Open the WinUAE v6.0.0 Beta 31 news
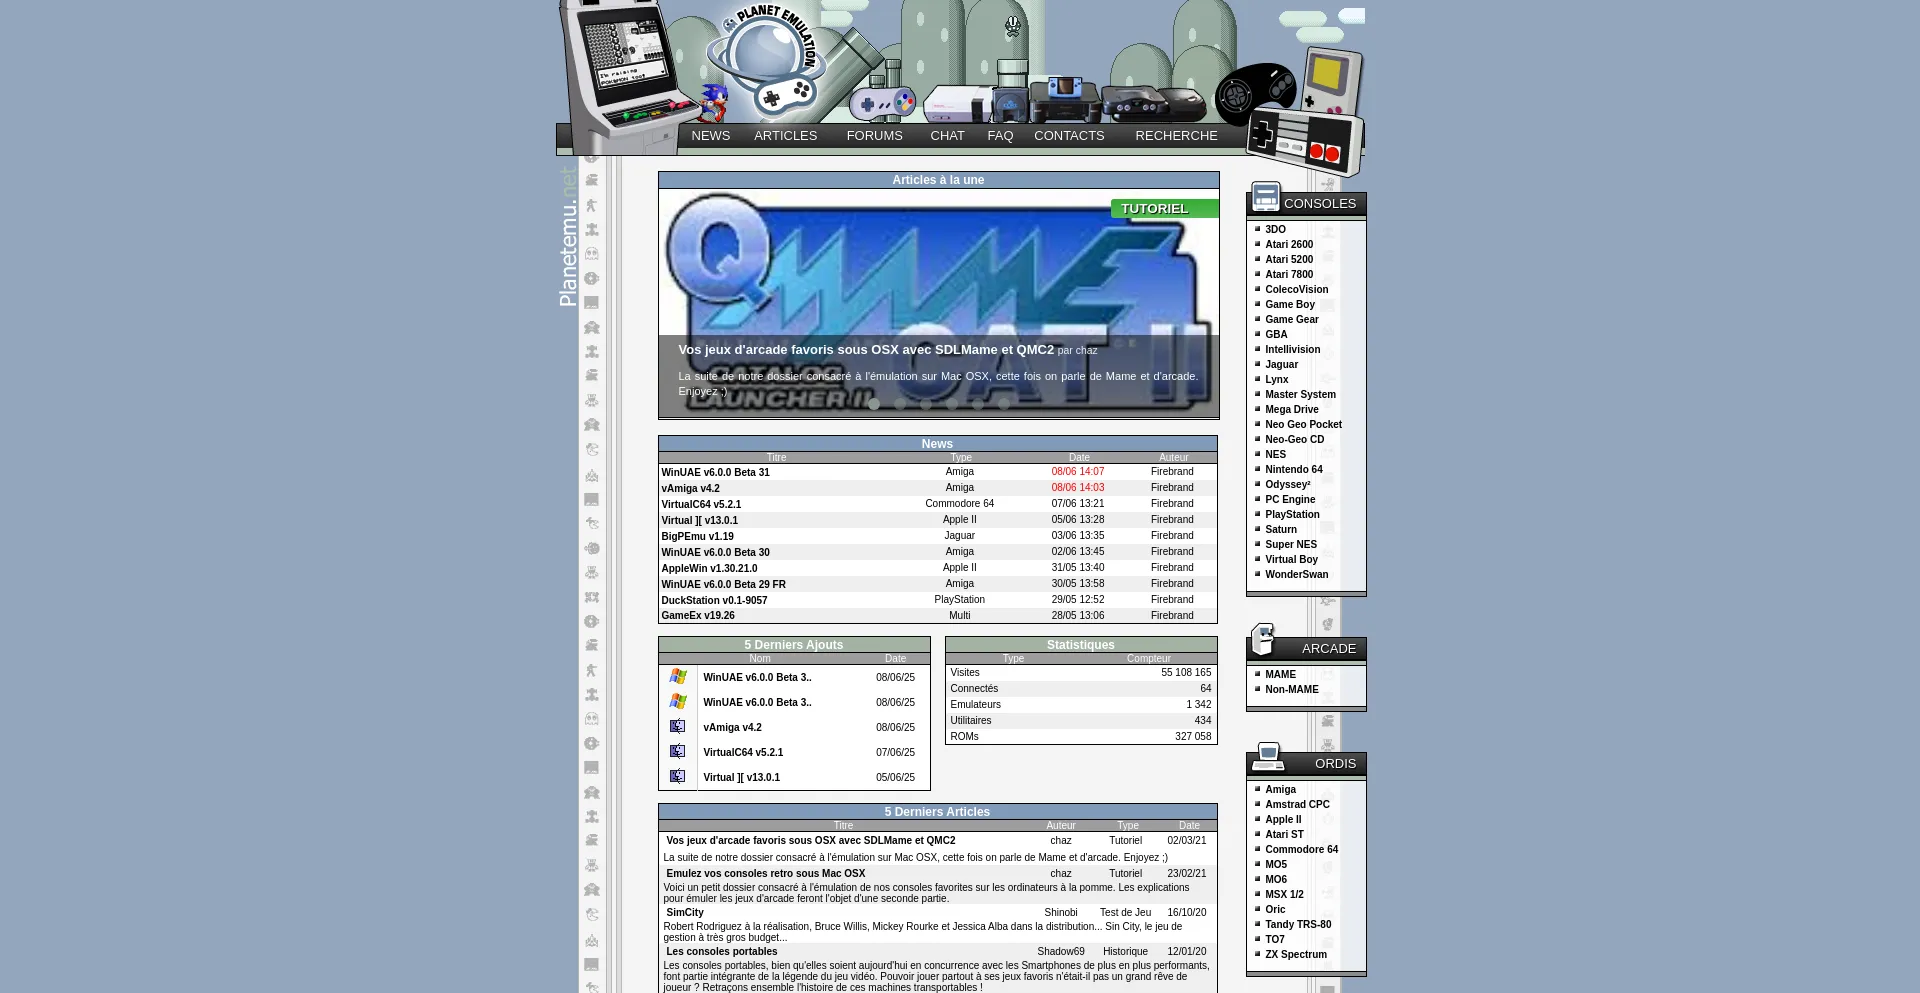 tap(715, 472)
